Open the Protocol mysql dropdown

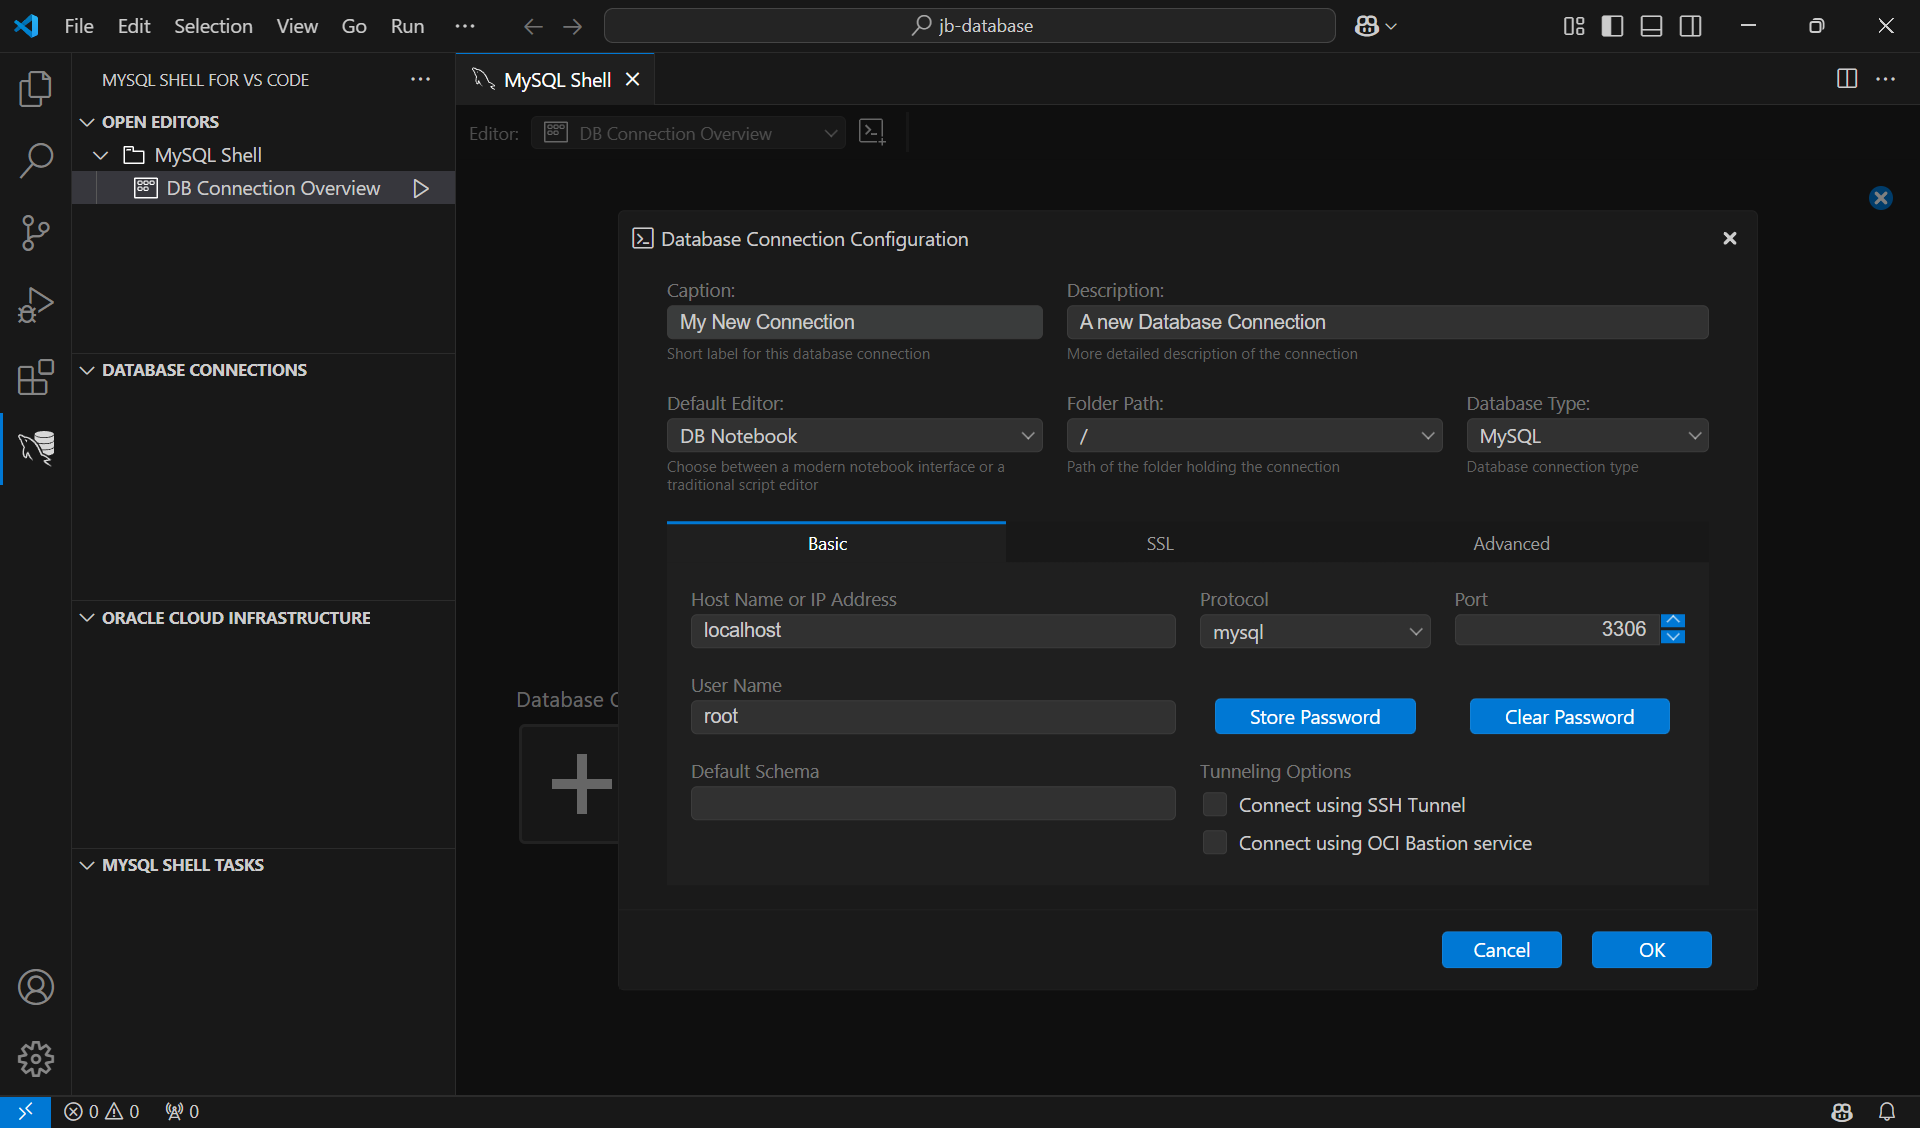point(1314,632)
